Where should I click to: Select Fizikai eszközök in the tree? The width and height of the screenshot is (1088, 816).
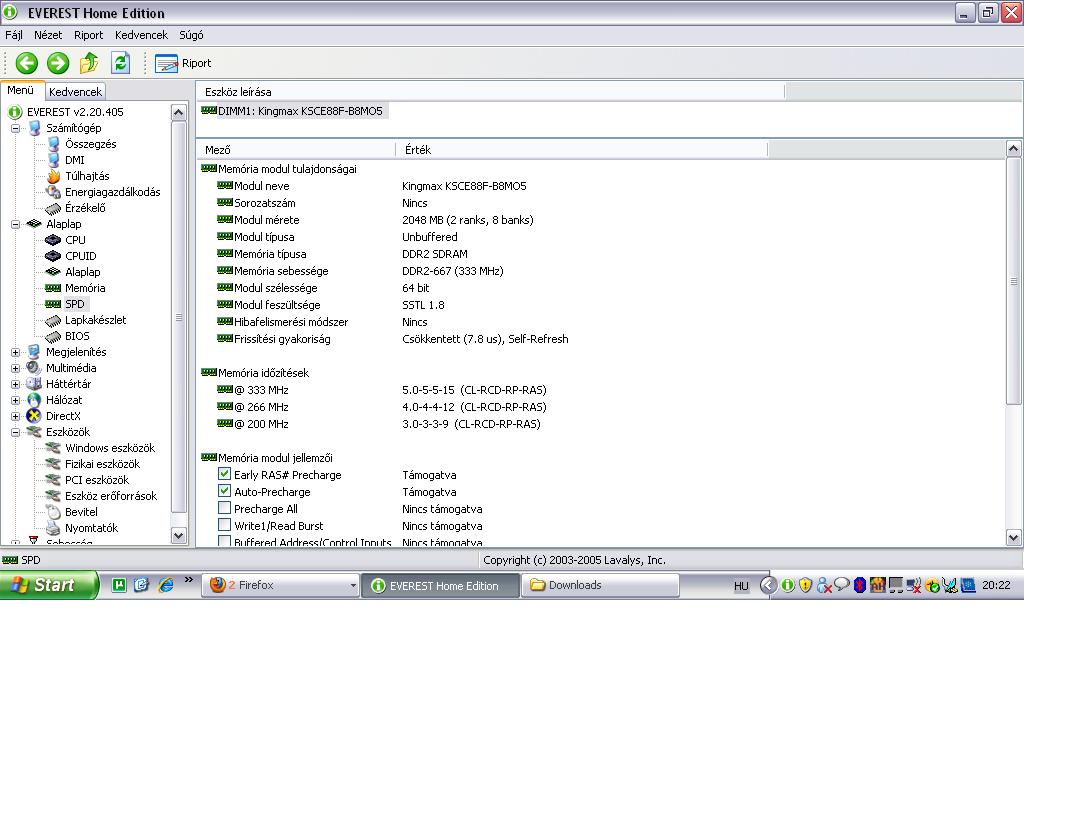point(102,464)
